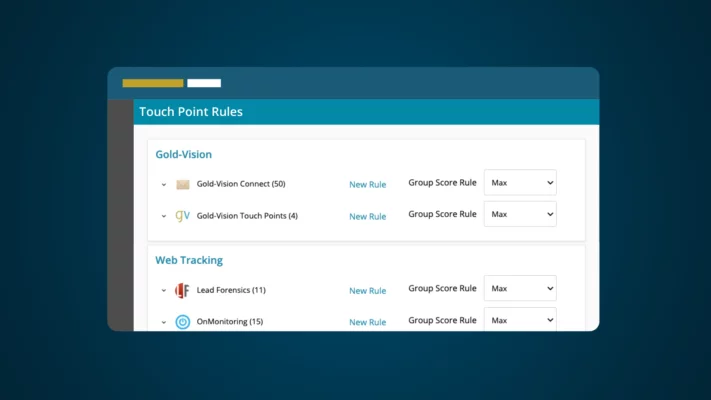Screen dimensions: 711x400
Task: Select the gold tab in the header bar
Action: 153,83
